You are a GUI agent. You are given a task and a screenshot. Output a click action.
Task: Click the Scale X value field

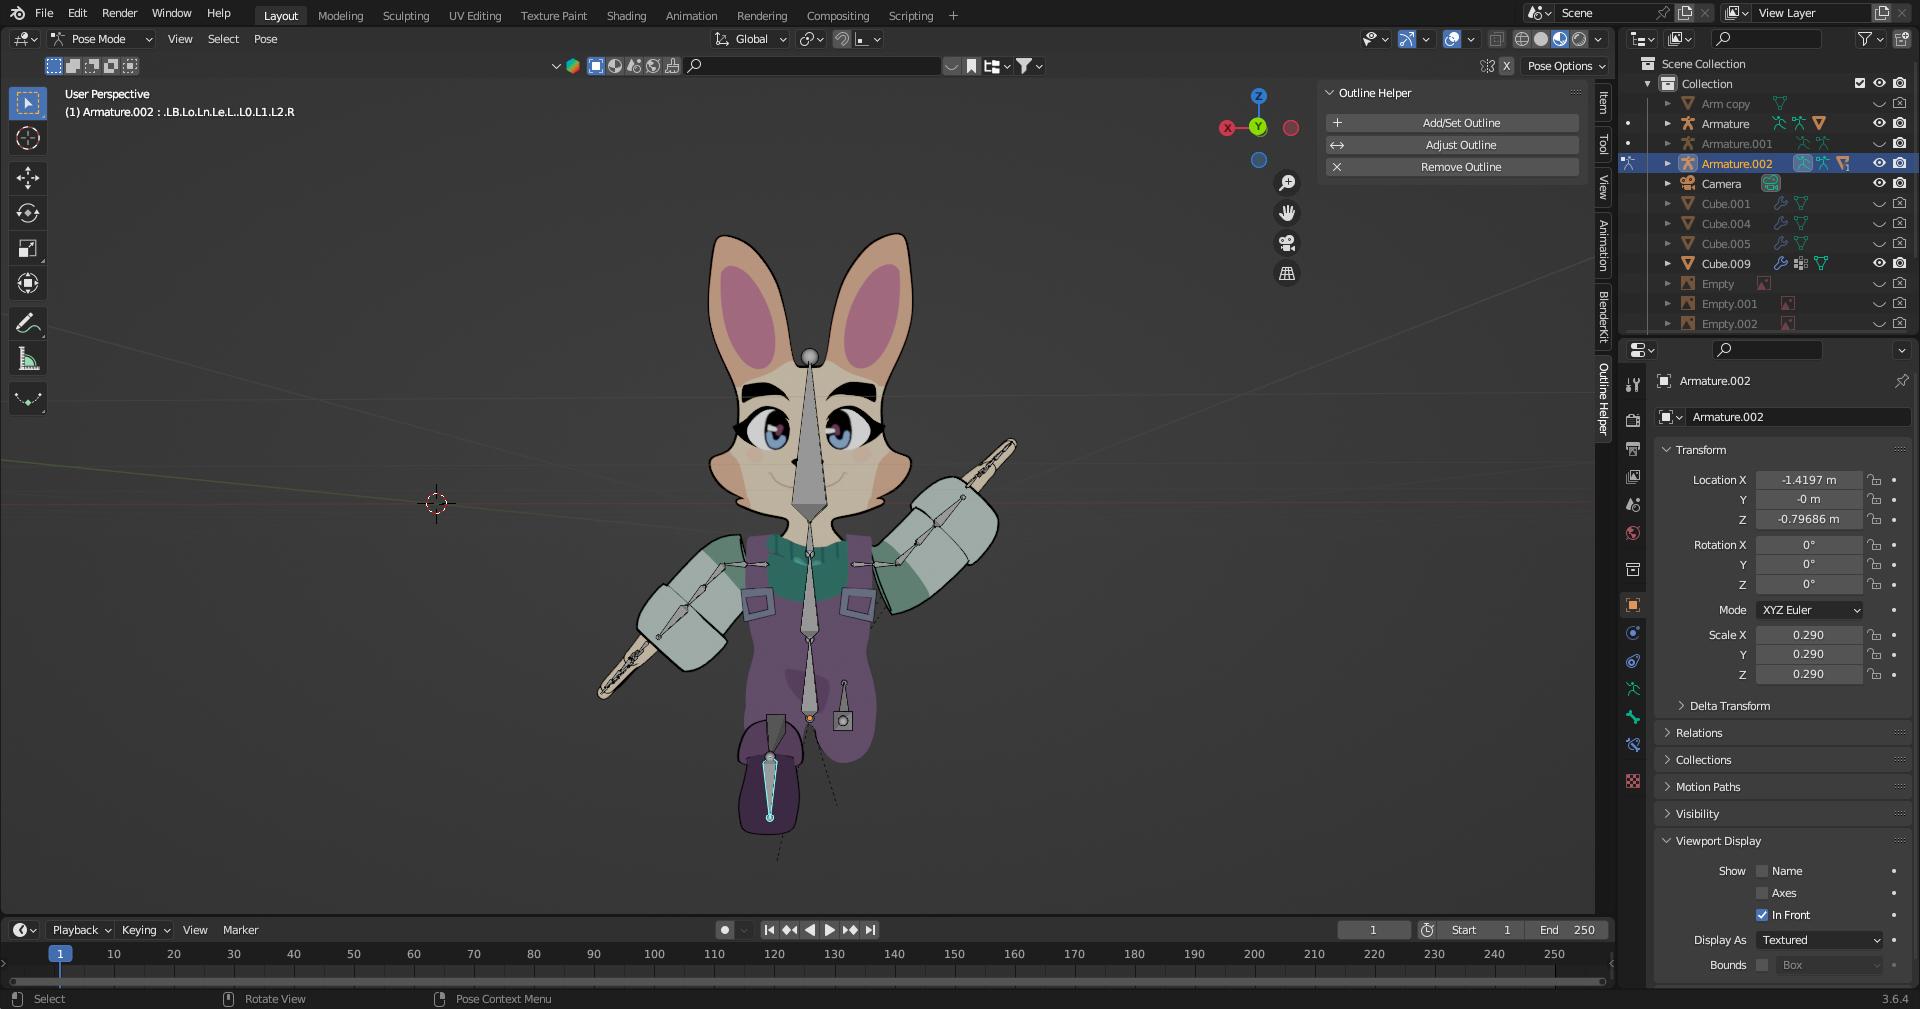click(x=1808, y=635)
